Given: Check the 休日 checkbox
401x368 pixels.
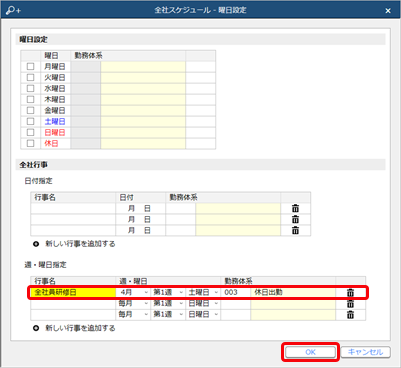Looking at the screenshot, I should coord(30,143).
